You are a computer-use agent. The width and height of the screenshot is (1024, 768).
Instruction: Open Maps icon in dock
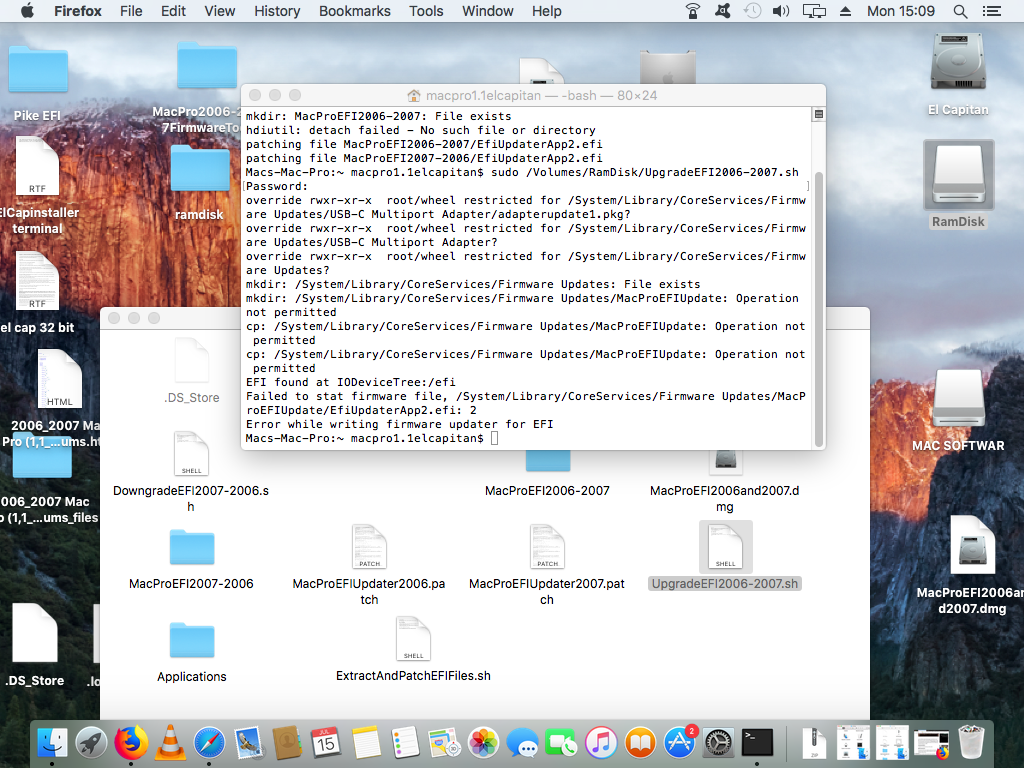(x=444, y=743)
